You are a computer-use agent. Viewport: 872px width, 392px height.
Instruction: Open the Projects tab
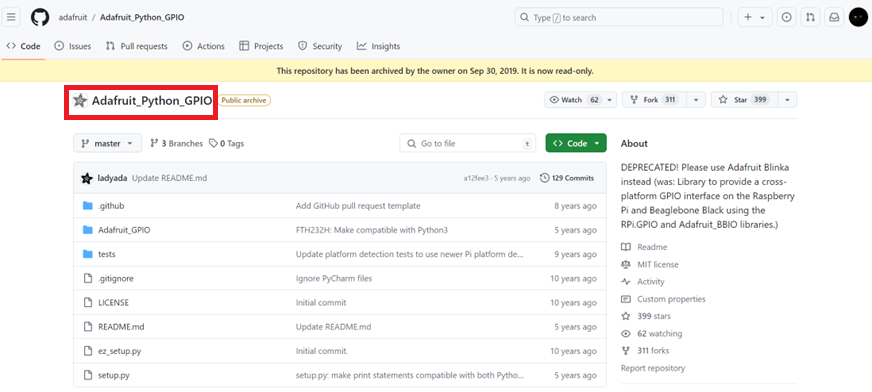coord(261,46)
